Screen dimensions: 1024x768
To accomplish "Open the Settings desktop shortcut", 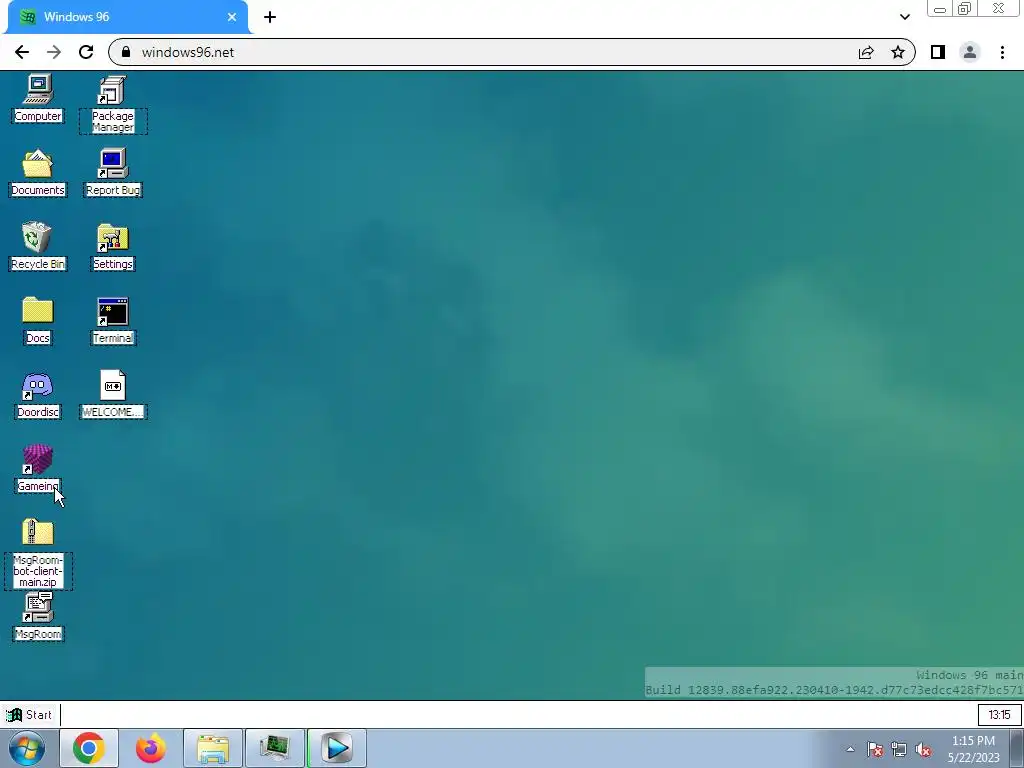I will tap(113, 246).
